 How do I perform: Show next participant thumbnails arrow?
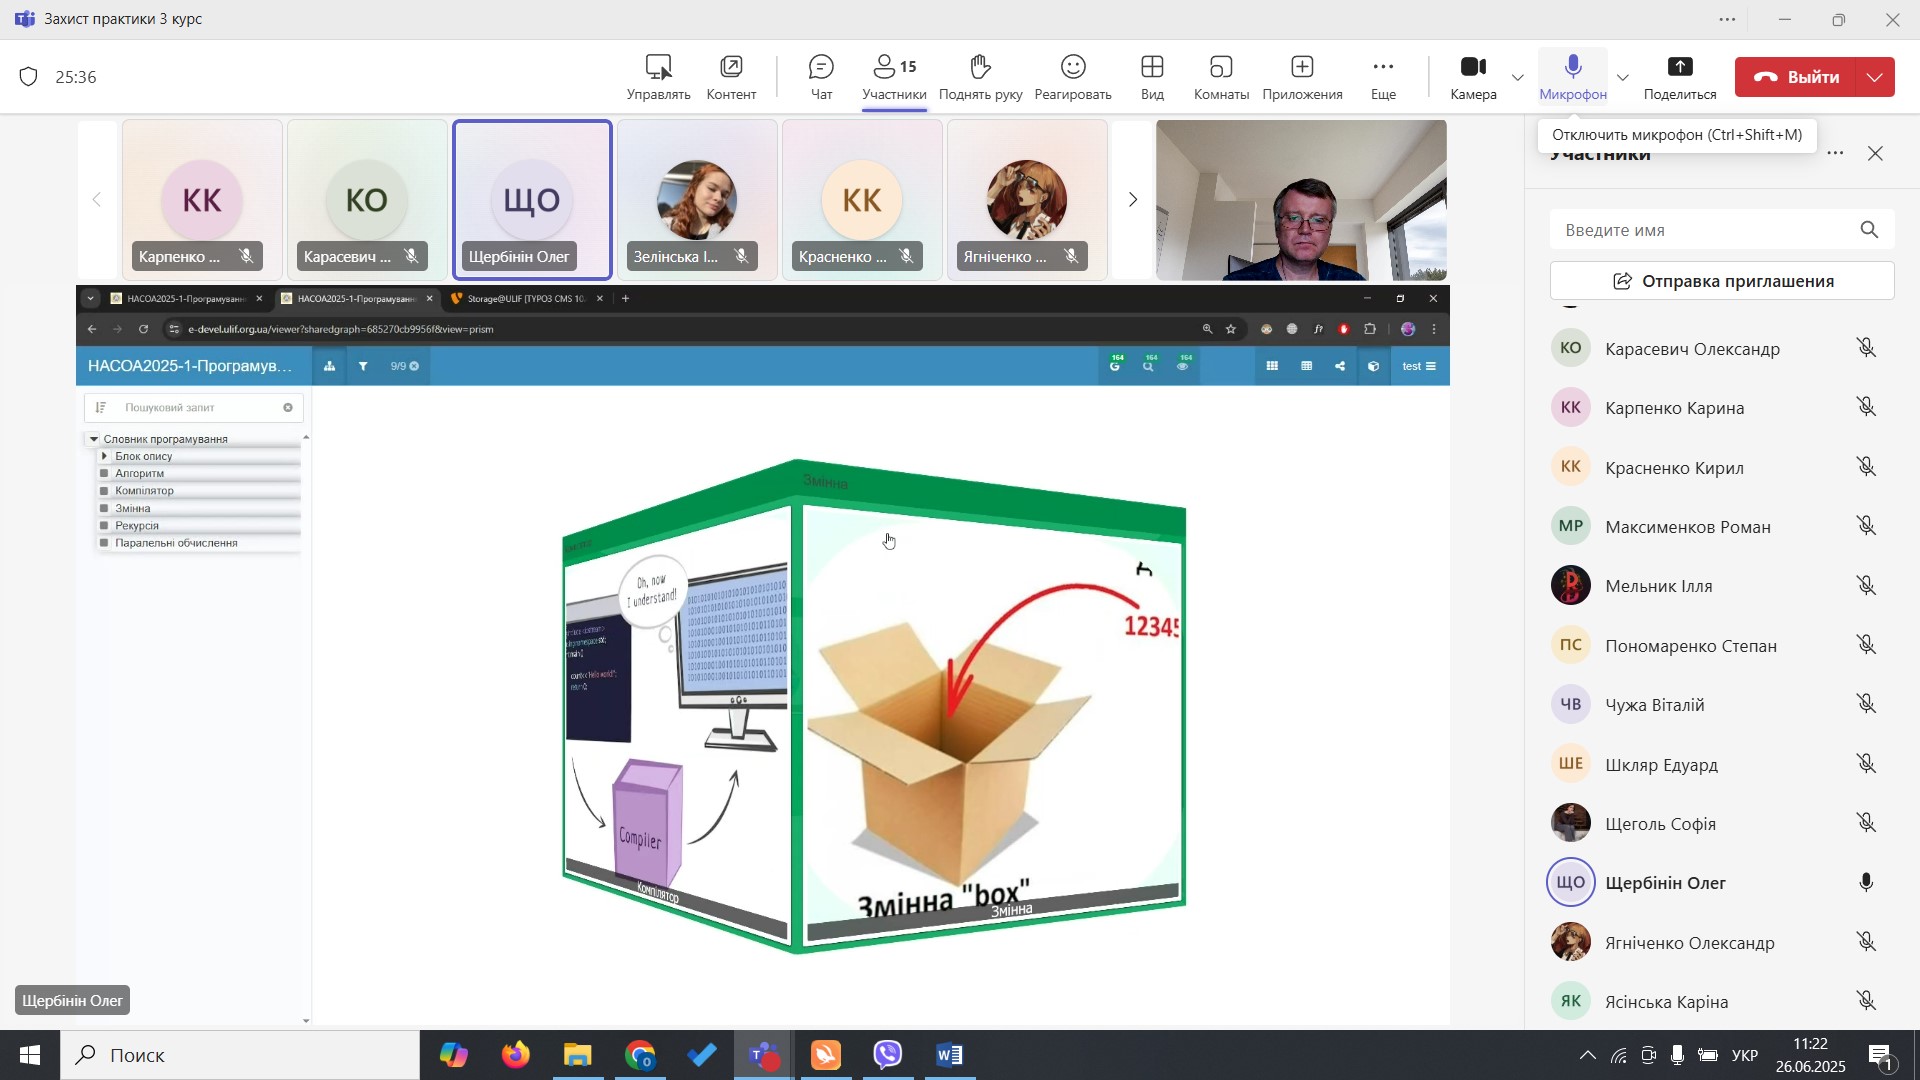[x=1132, y=200]
